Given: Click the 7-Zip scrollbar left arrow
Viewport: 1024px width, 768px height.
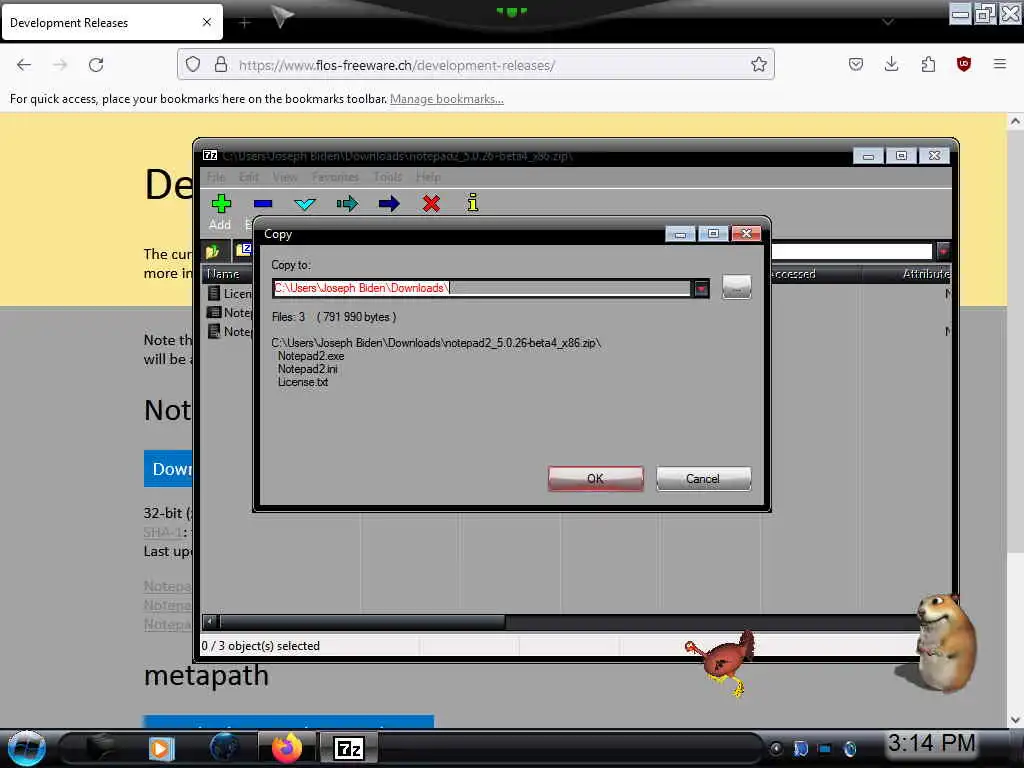Looking at the screenshot, I should [x=210, y=621].
